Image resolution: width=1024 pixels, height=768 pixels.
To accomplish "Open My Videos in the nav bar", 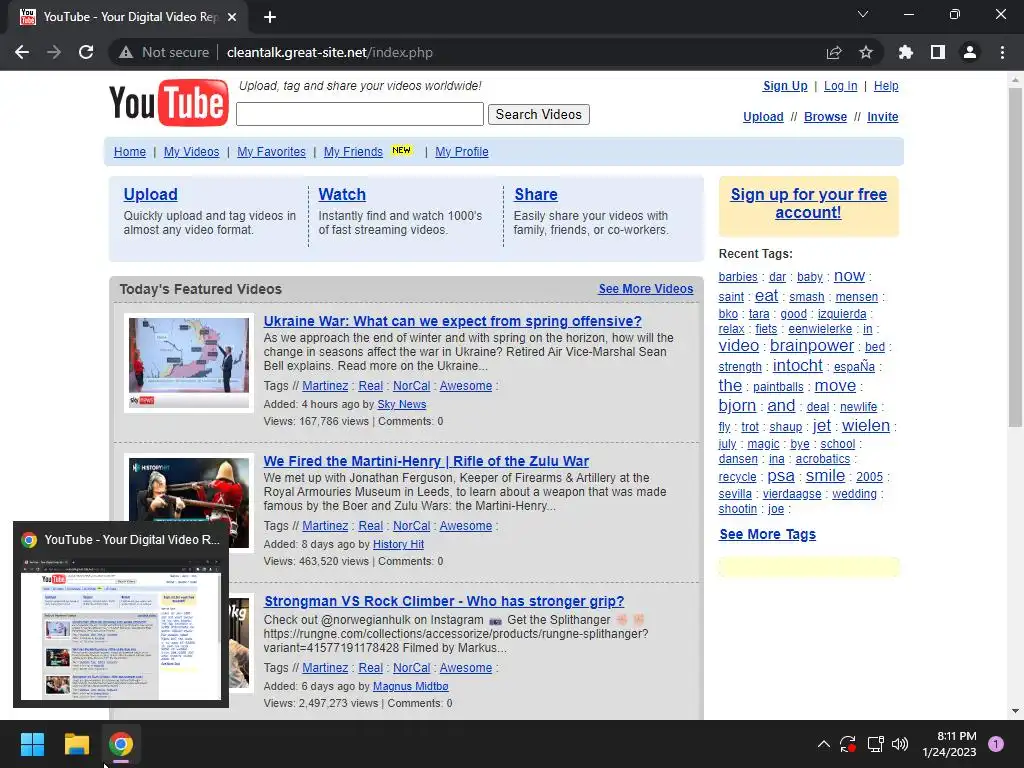I will click(x=191, y=152).
